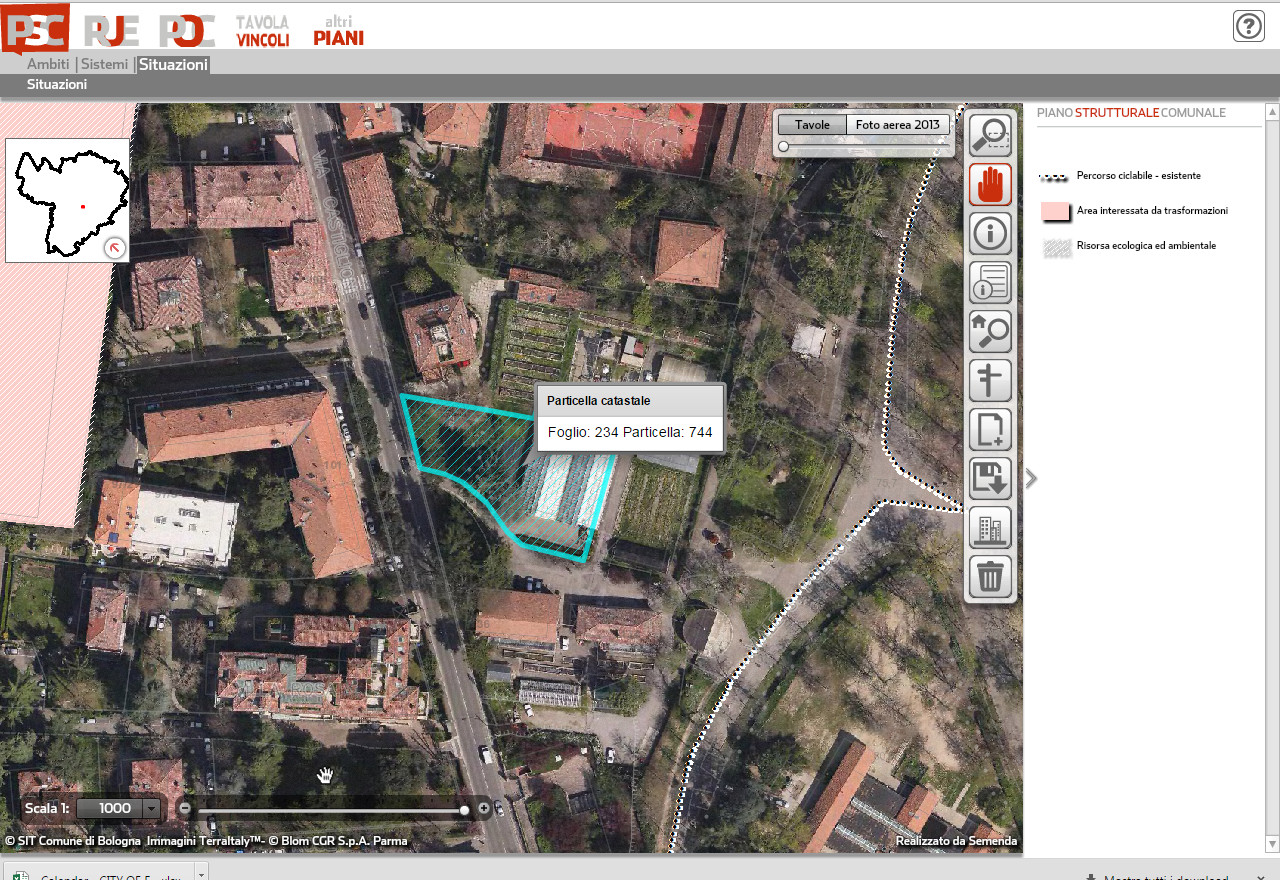Click the buildings tool icon
Image resolution: width=1280 pixels, height=880 pixels.
[x=990, y=528]
